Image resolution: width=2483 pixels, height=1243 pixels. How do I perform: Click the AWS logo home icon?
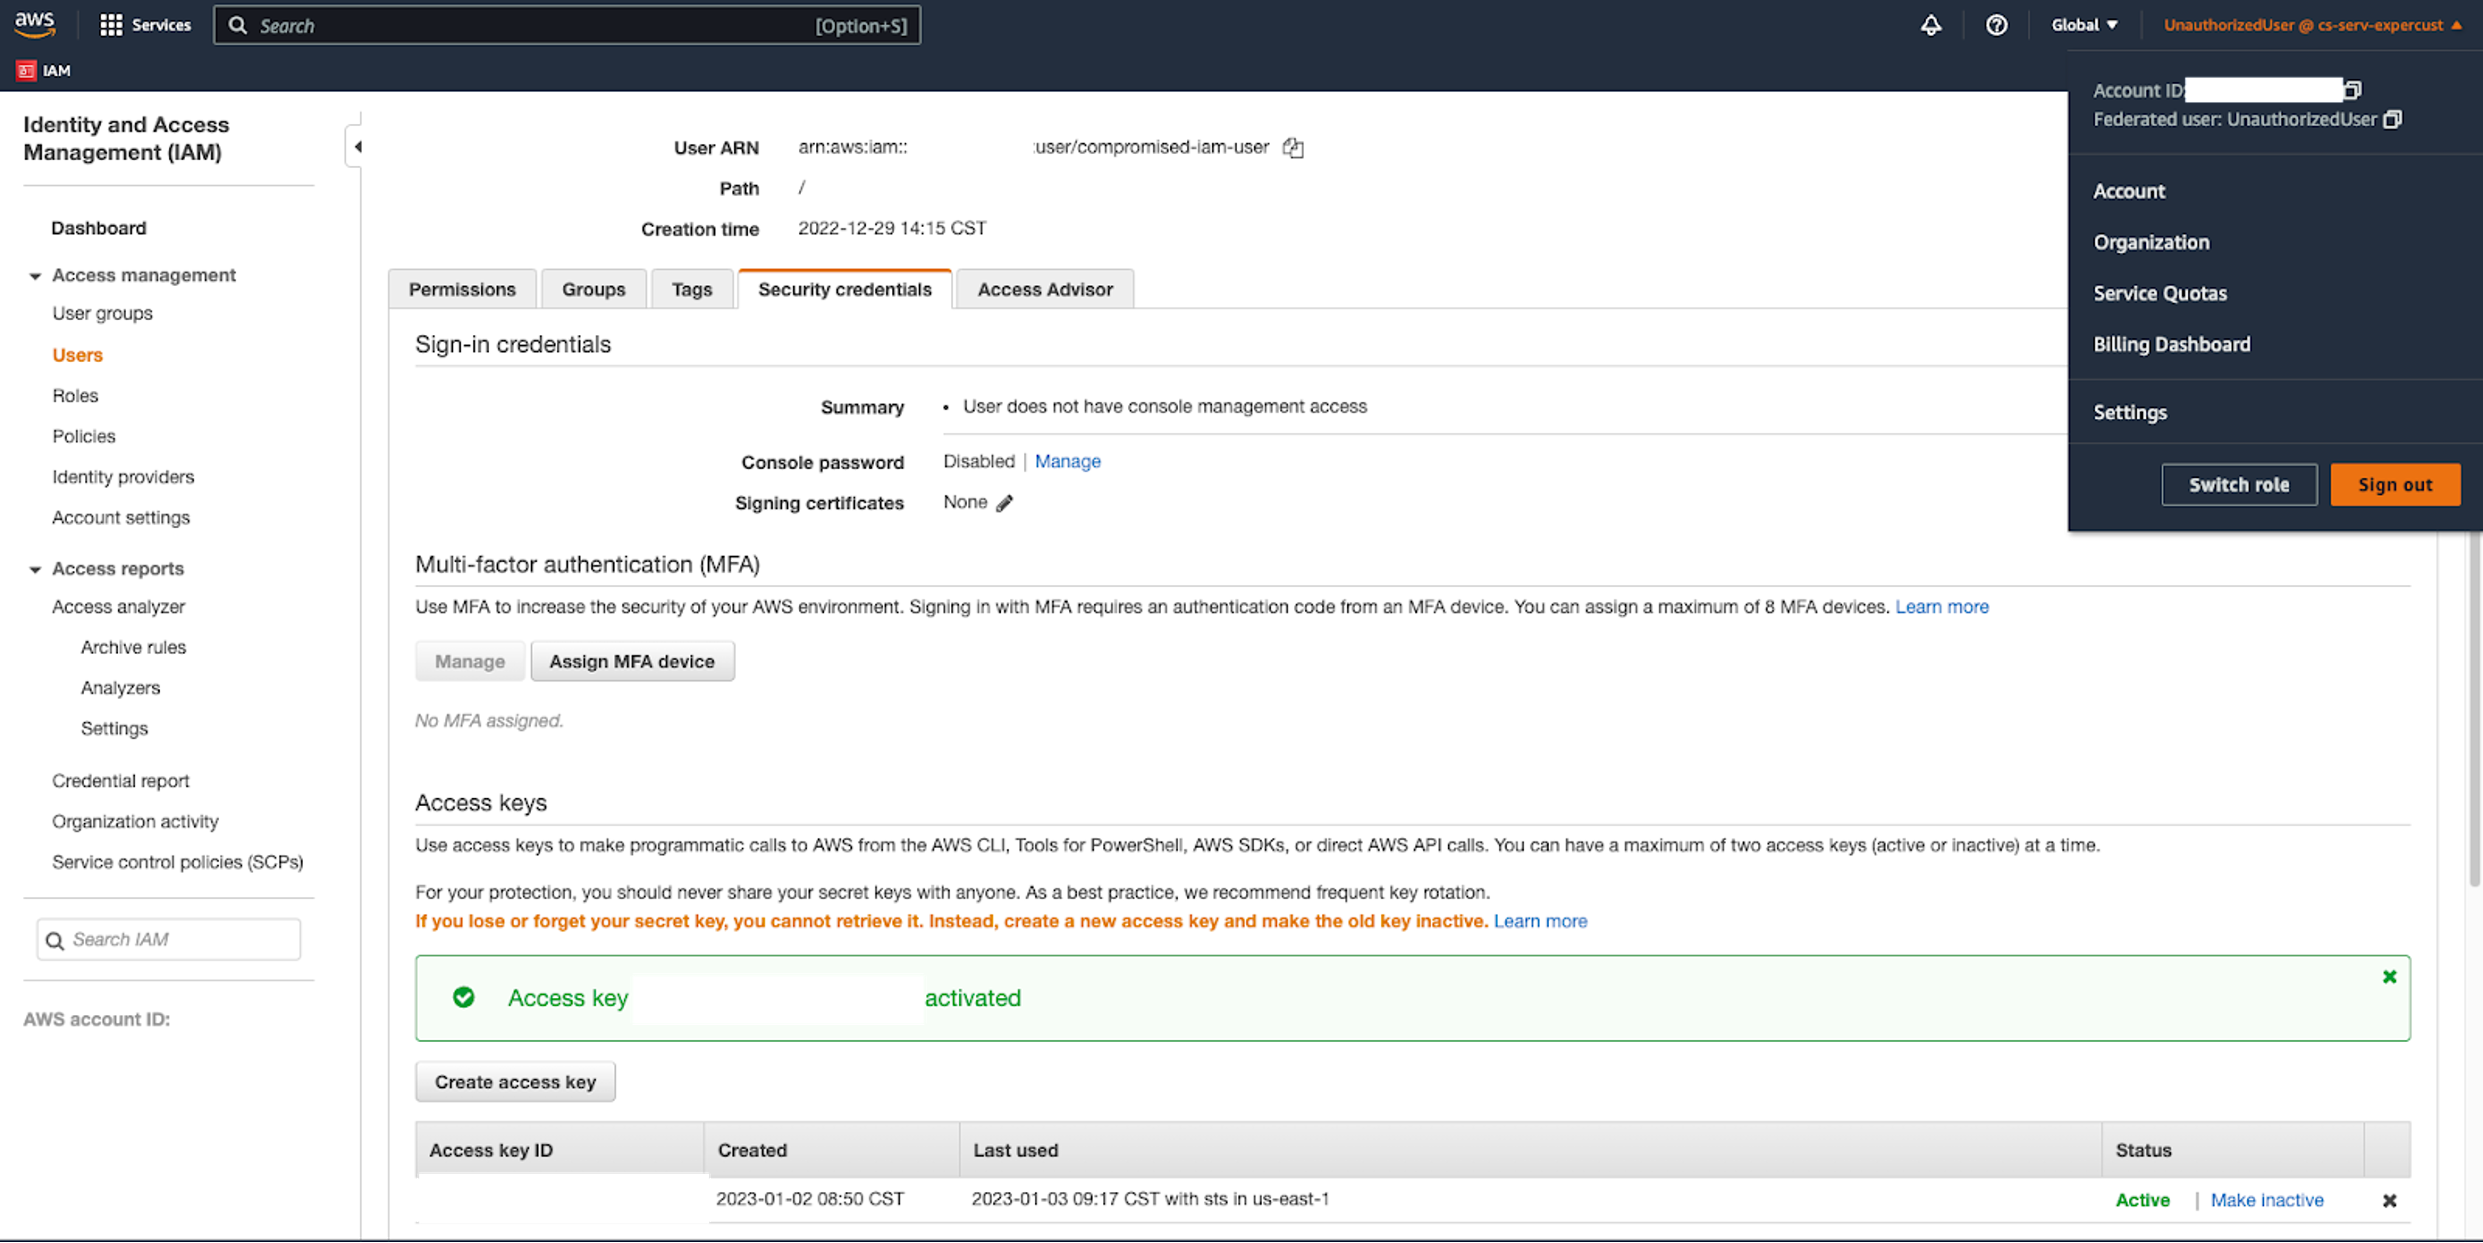click(x=34, y=24)
